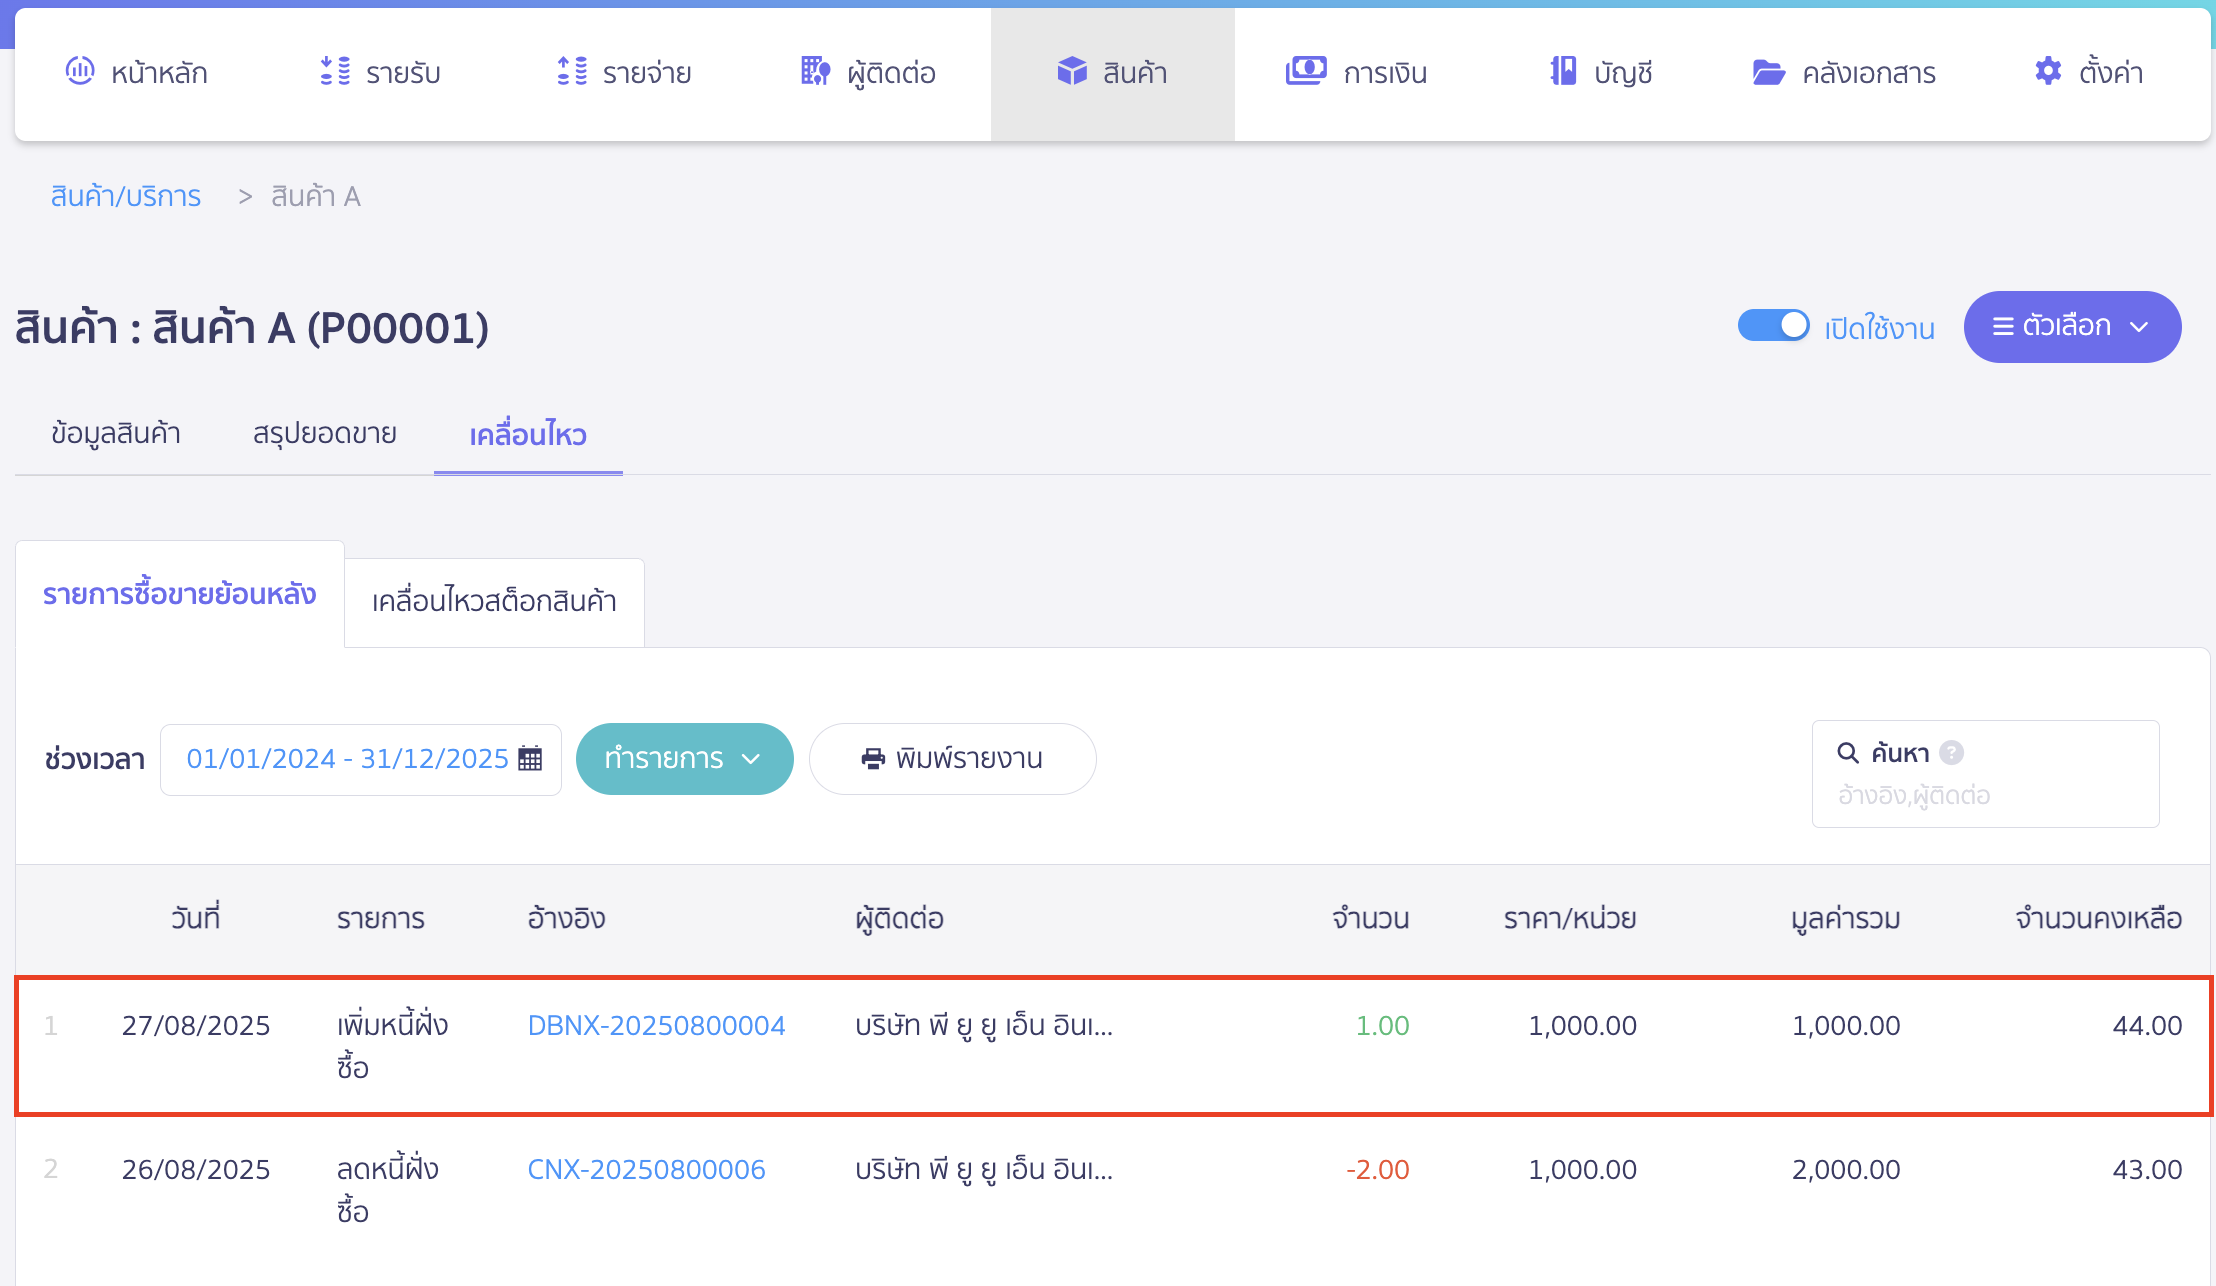Open calendar icon in date range field
This screenshot has width=2216, height=1286.
tap(530, 759)
